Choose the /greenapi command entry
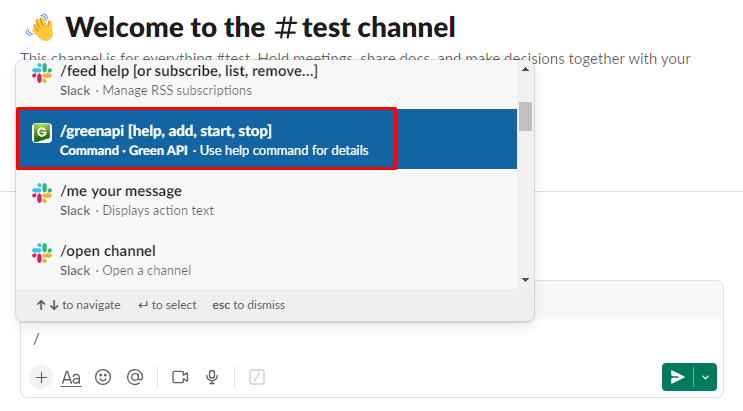 pos(207,140)
